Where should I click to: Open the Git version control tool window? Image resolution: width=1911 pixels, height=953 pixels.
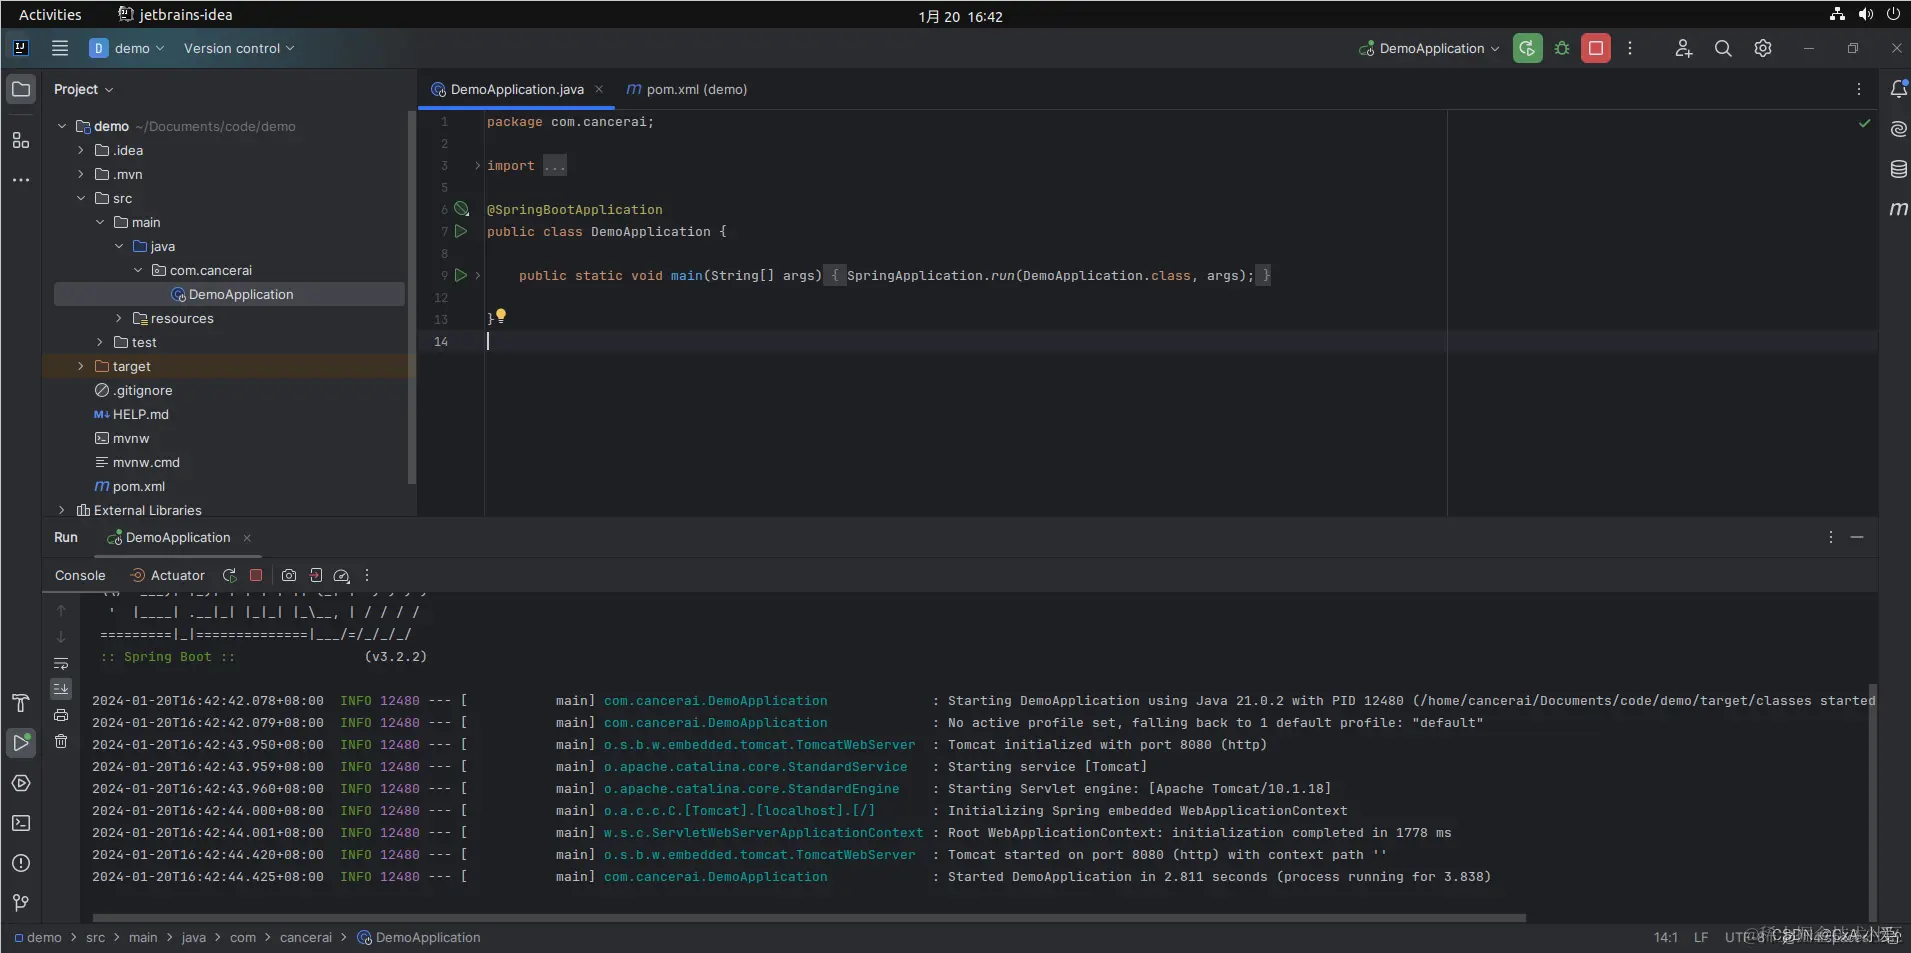(21, 903)
